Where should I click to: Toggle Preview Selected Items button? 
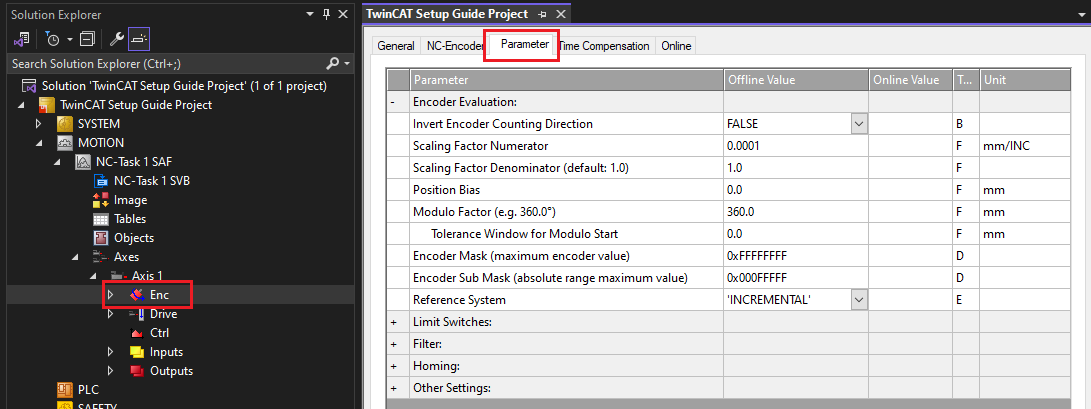[138, 39]
